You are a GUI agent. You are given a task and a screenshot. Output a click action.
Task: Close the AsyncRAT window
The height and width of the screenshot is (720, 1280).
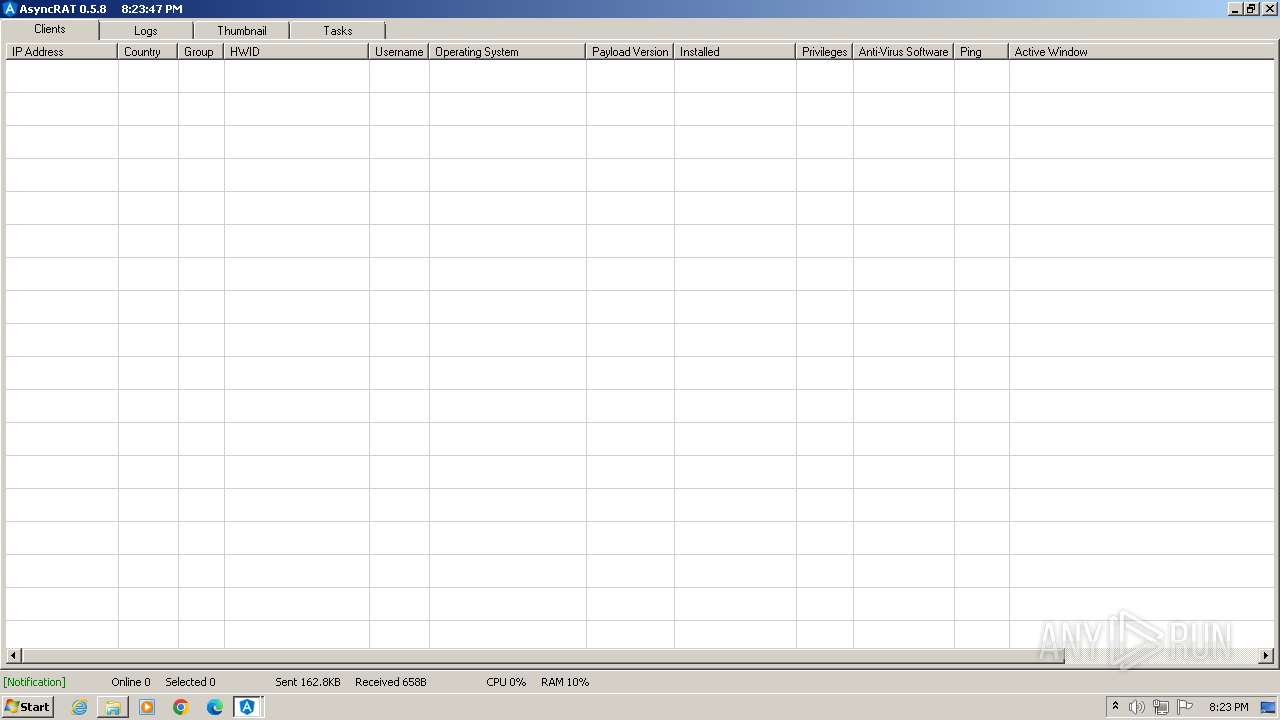coord(1268,9)
